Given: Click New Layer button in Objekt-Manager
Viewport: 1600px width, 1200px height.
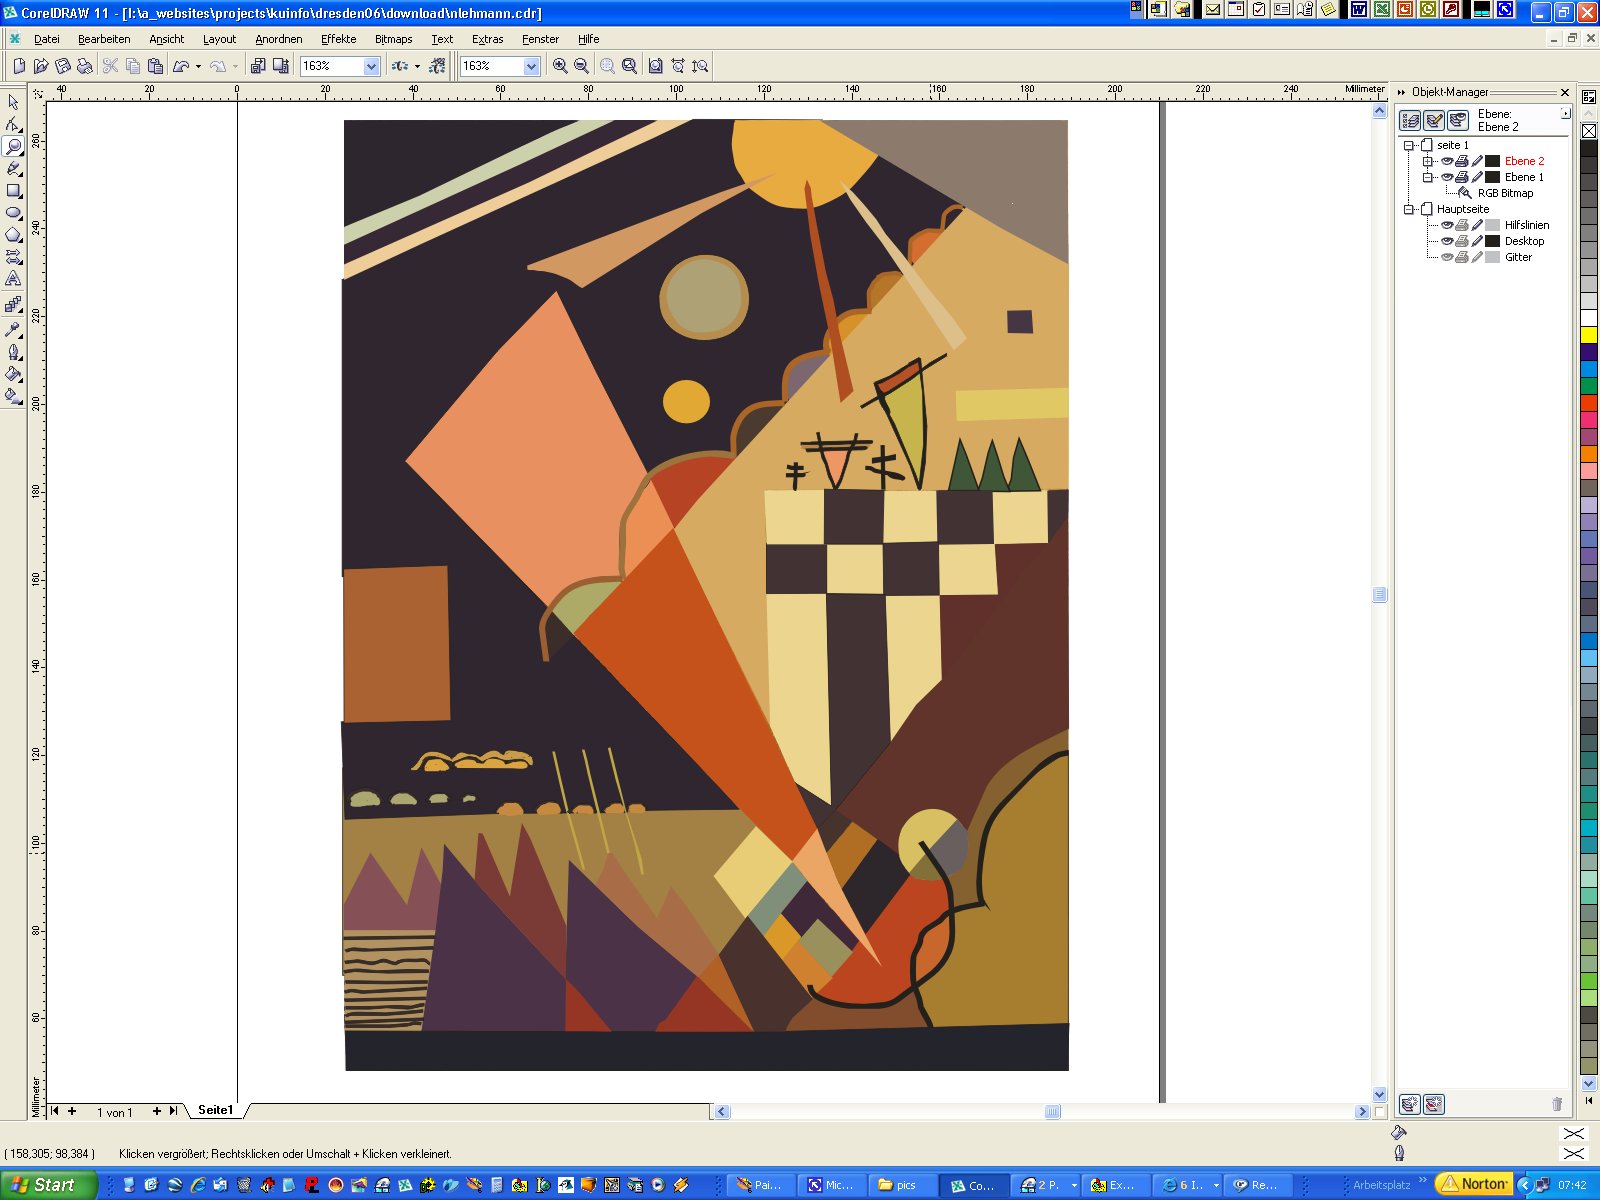Looking at the screenshot, I should [1409, 1104].
